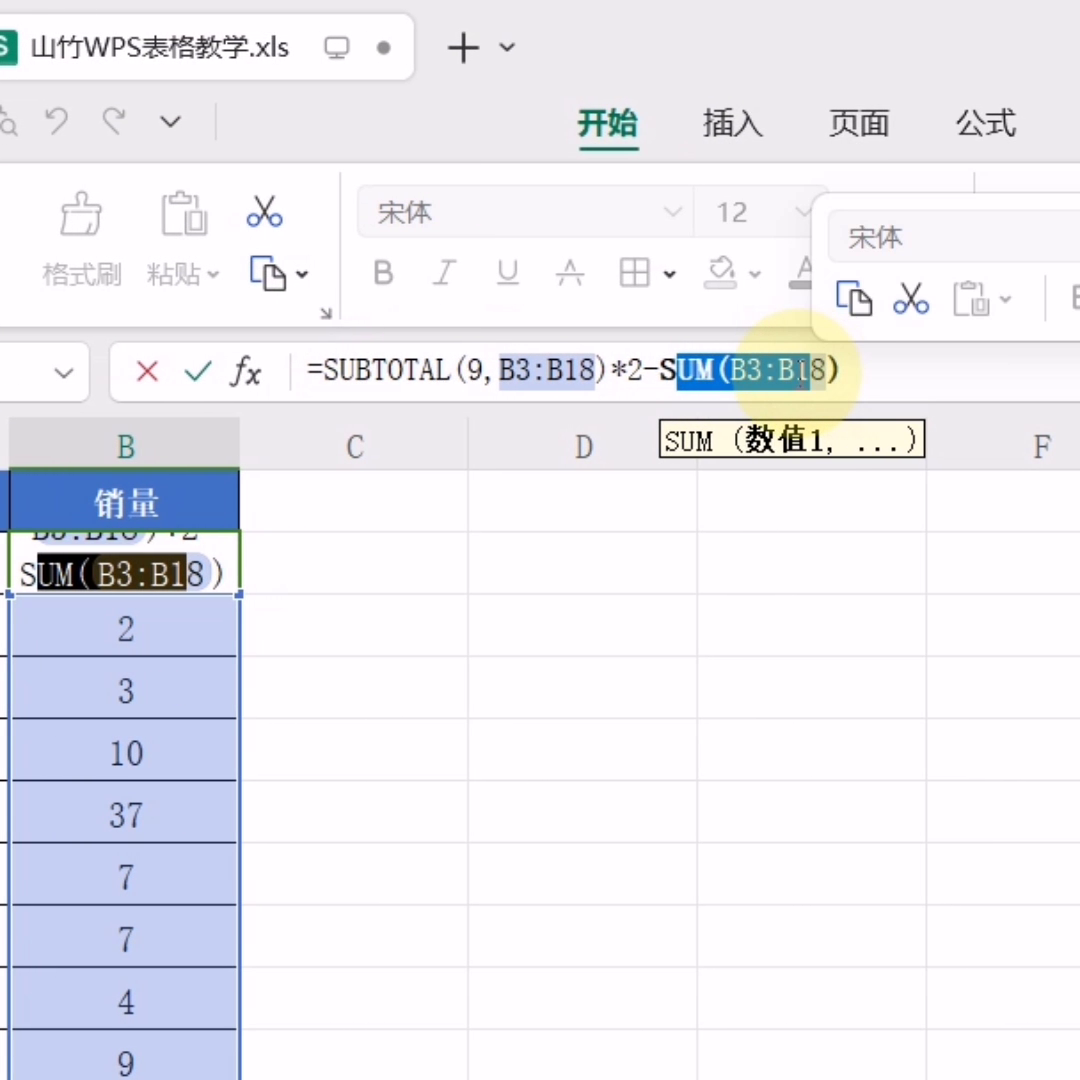Click the WPS spreadsheet S app icon
Screen dimensions: 1080x1080
click(7, 47)
